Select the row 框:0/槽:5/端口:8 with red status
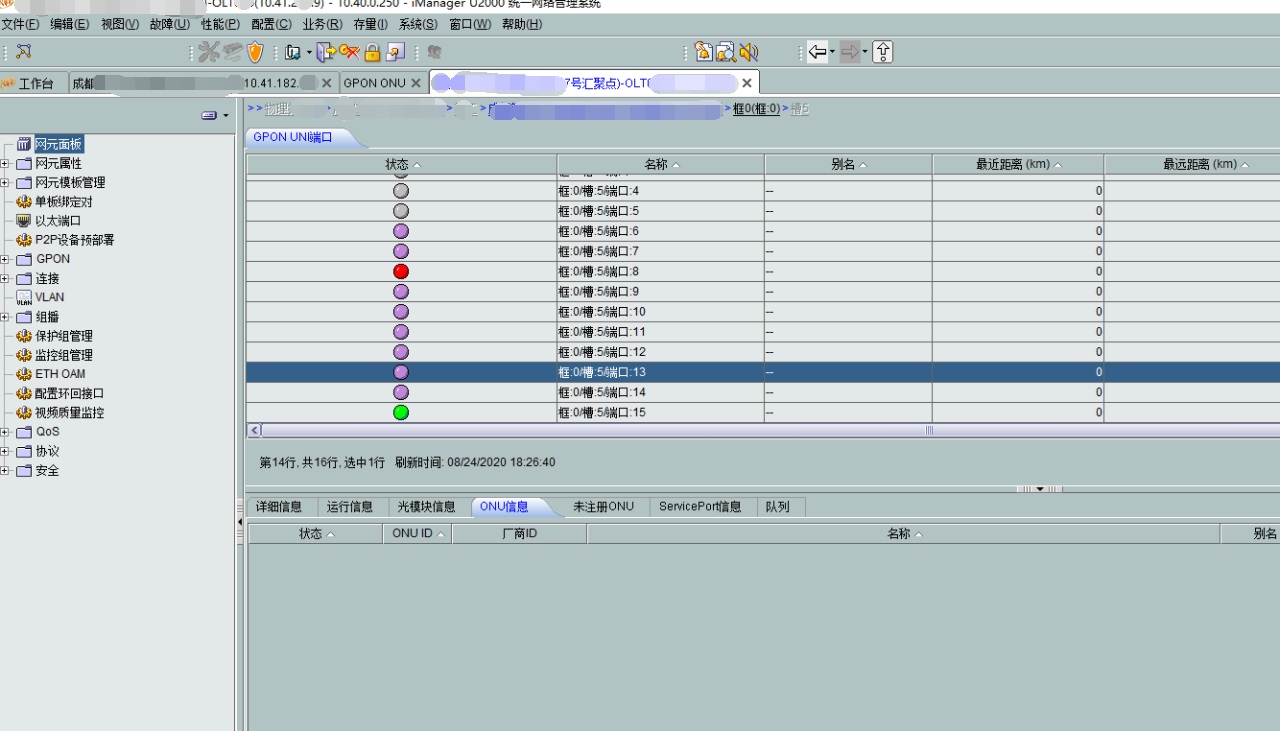 coord(763,271)
